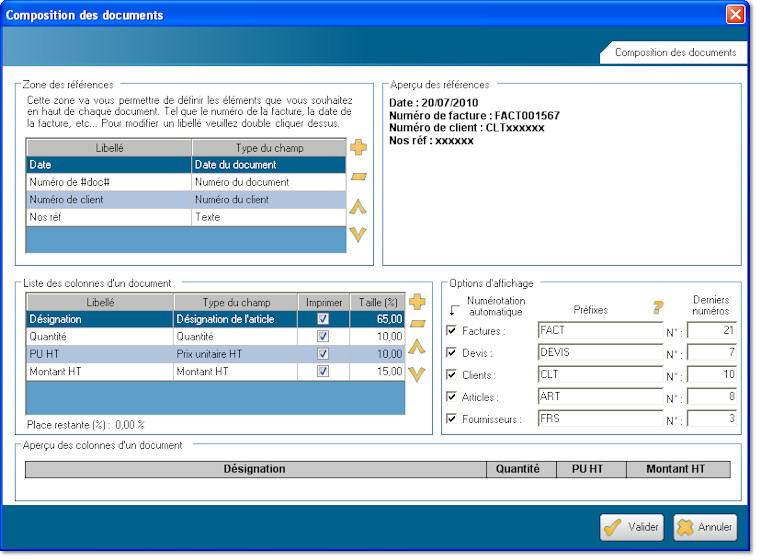The width and height of the screenshot is (760, 560).
Task: Click Désignation header in columns preview
Action: (x=255, y=469)
